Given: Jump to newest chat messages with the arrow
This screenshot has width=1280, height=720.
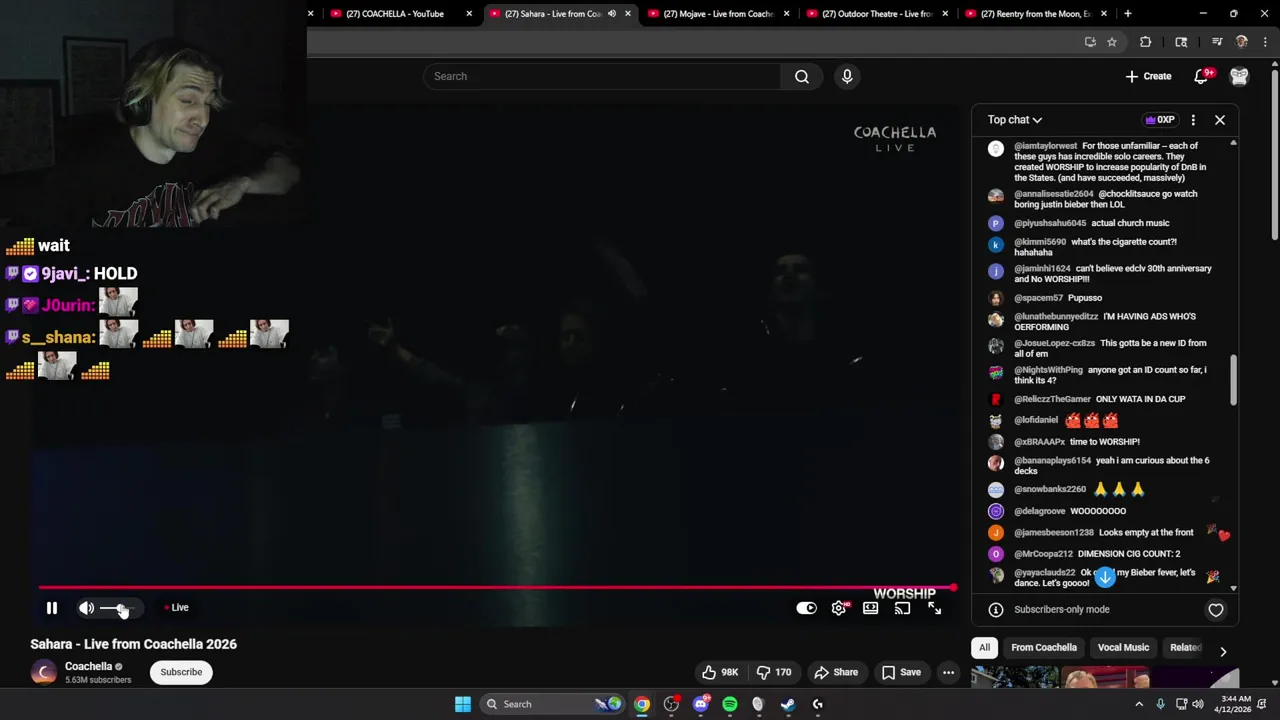Looking at the screenshot, I should click(1105, 577).
